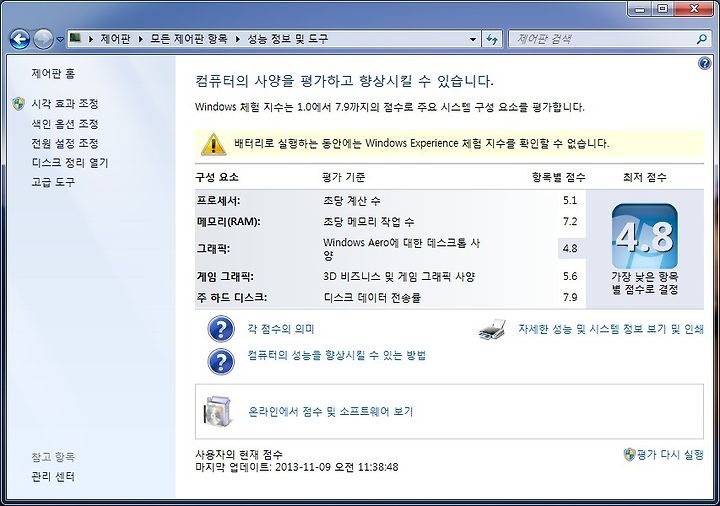Open 시각 효과 조정
Viewport: 720px width, 506px height.
click(x=65, y=104)
